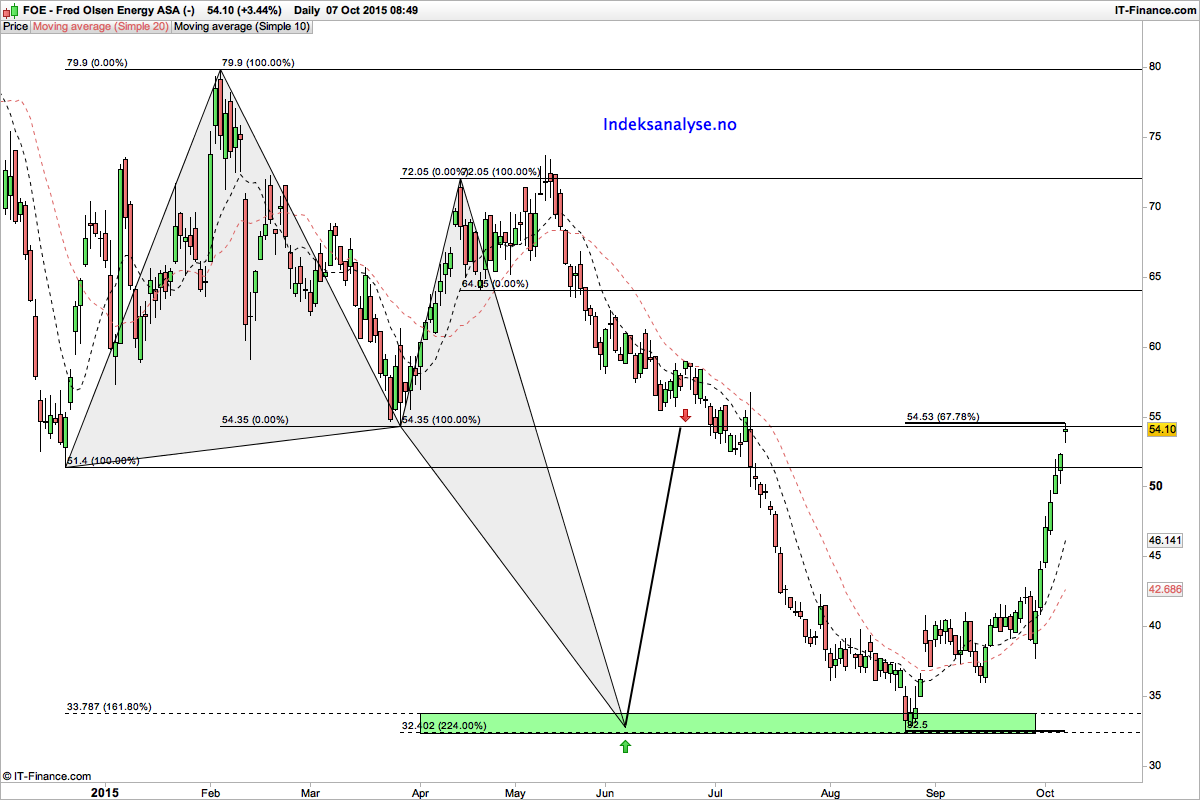Click the red 42.686 moving average tag
Image resolution: width=1200 pixels, height=800 pixels.
[1165, 590]
